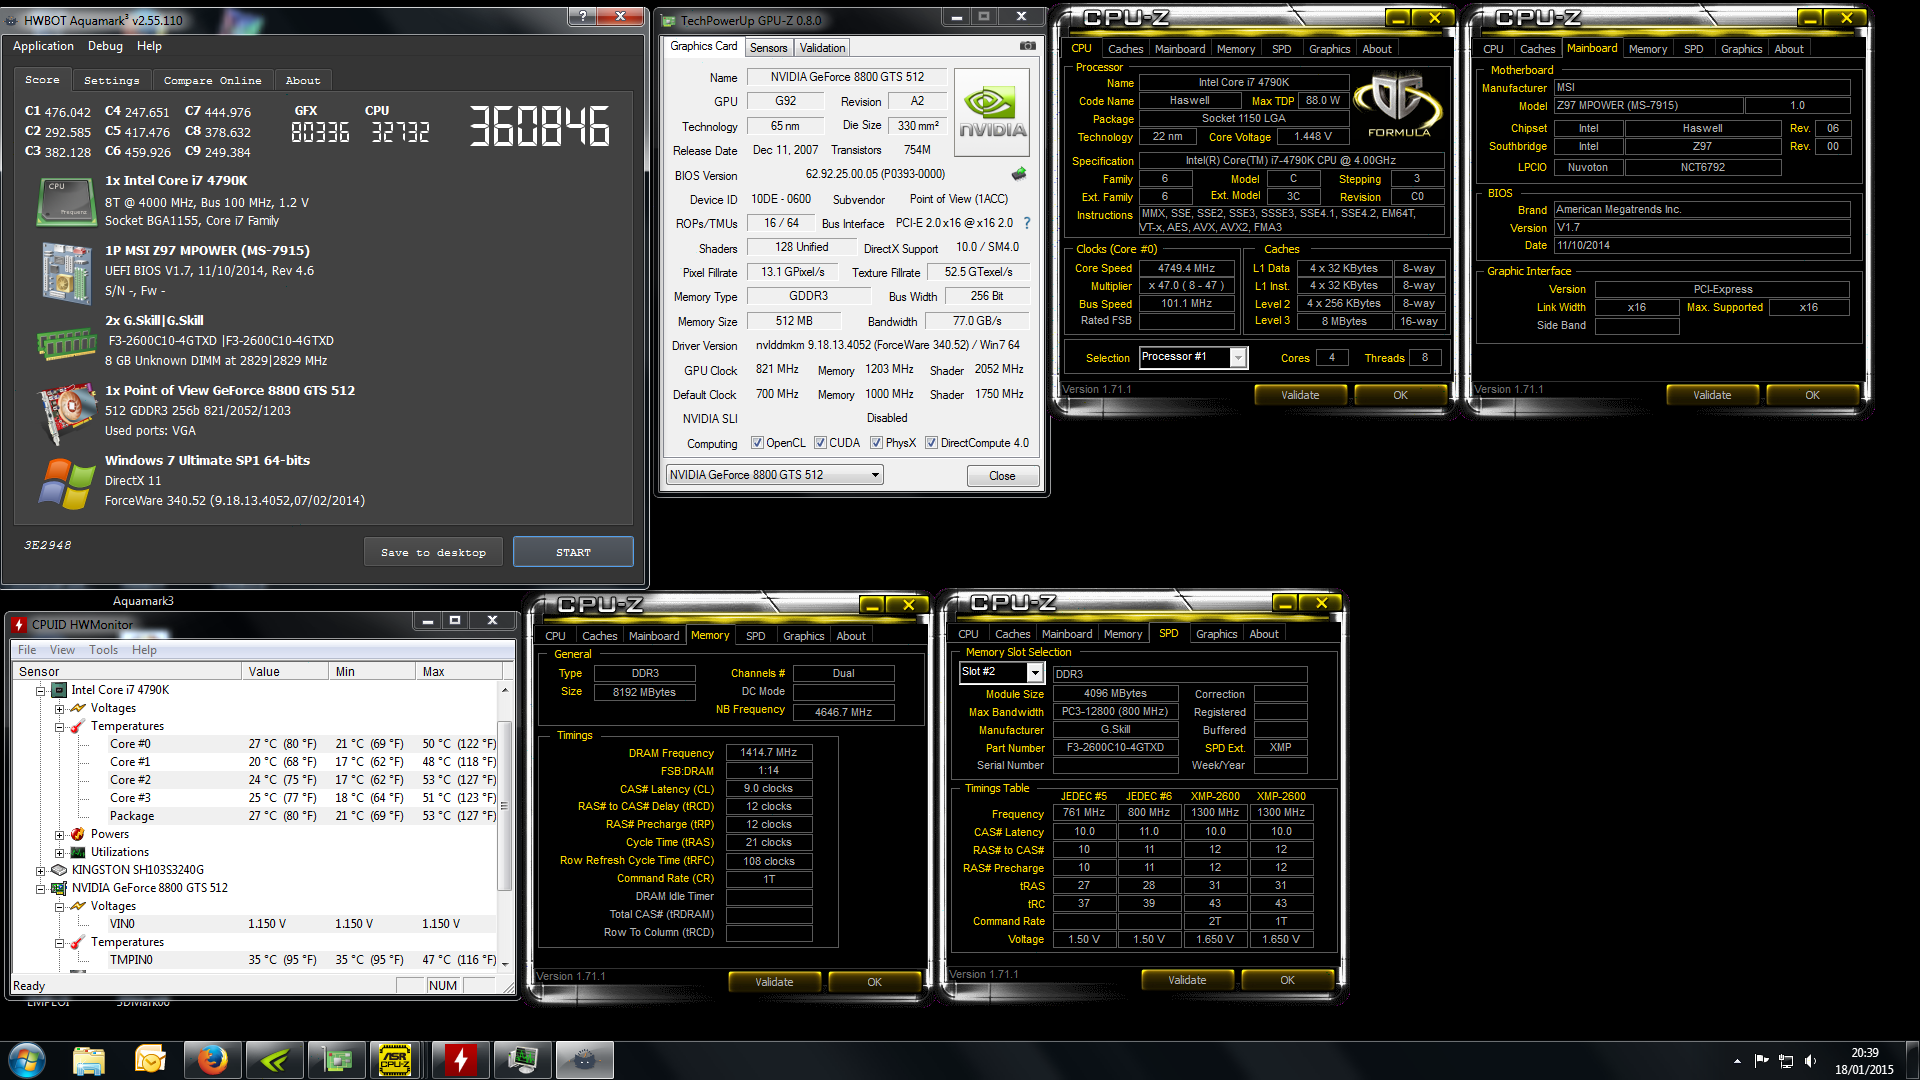Click the HWMonitor vertical scrollbar thumb

point(504,805)
